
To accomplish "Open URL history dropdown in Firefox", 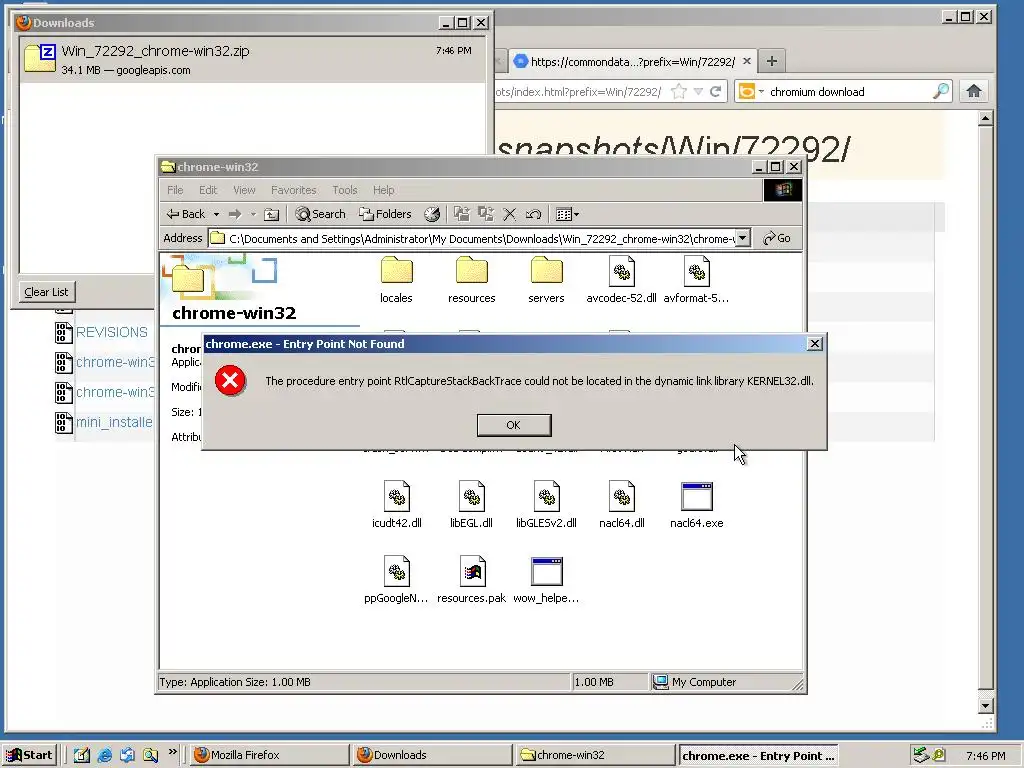I will [698, 91].
